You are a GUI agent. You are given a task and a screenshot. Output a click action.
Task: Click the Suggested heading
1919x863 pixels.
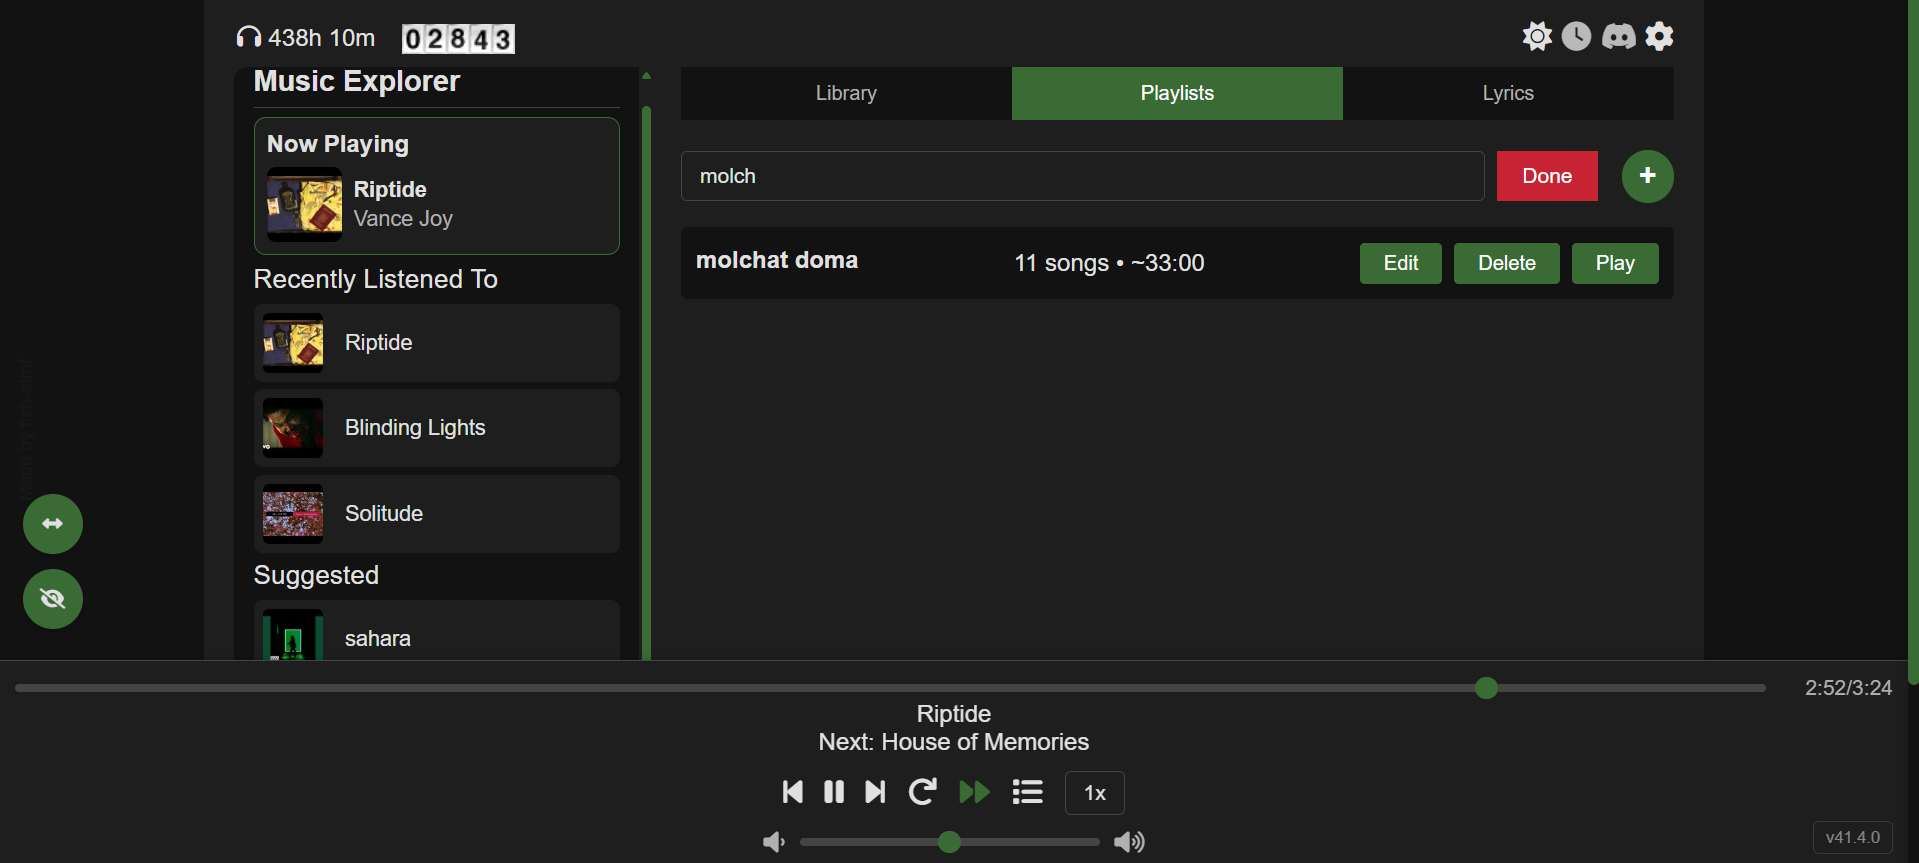pyautogui.click(x=316, y=575)
